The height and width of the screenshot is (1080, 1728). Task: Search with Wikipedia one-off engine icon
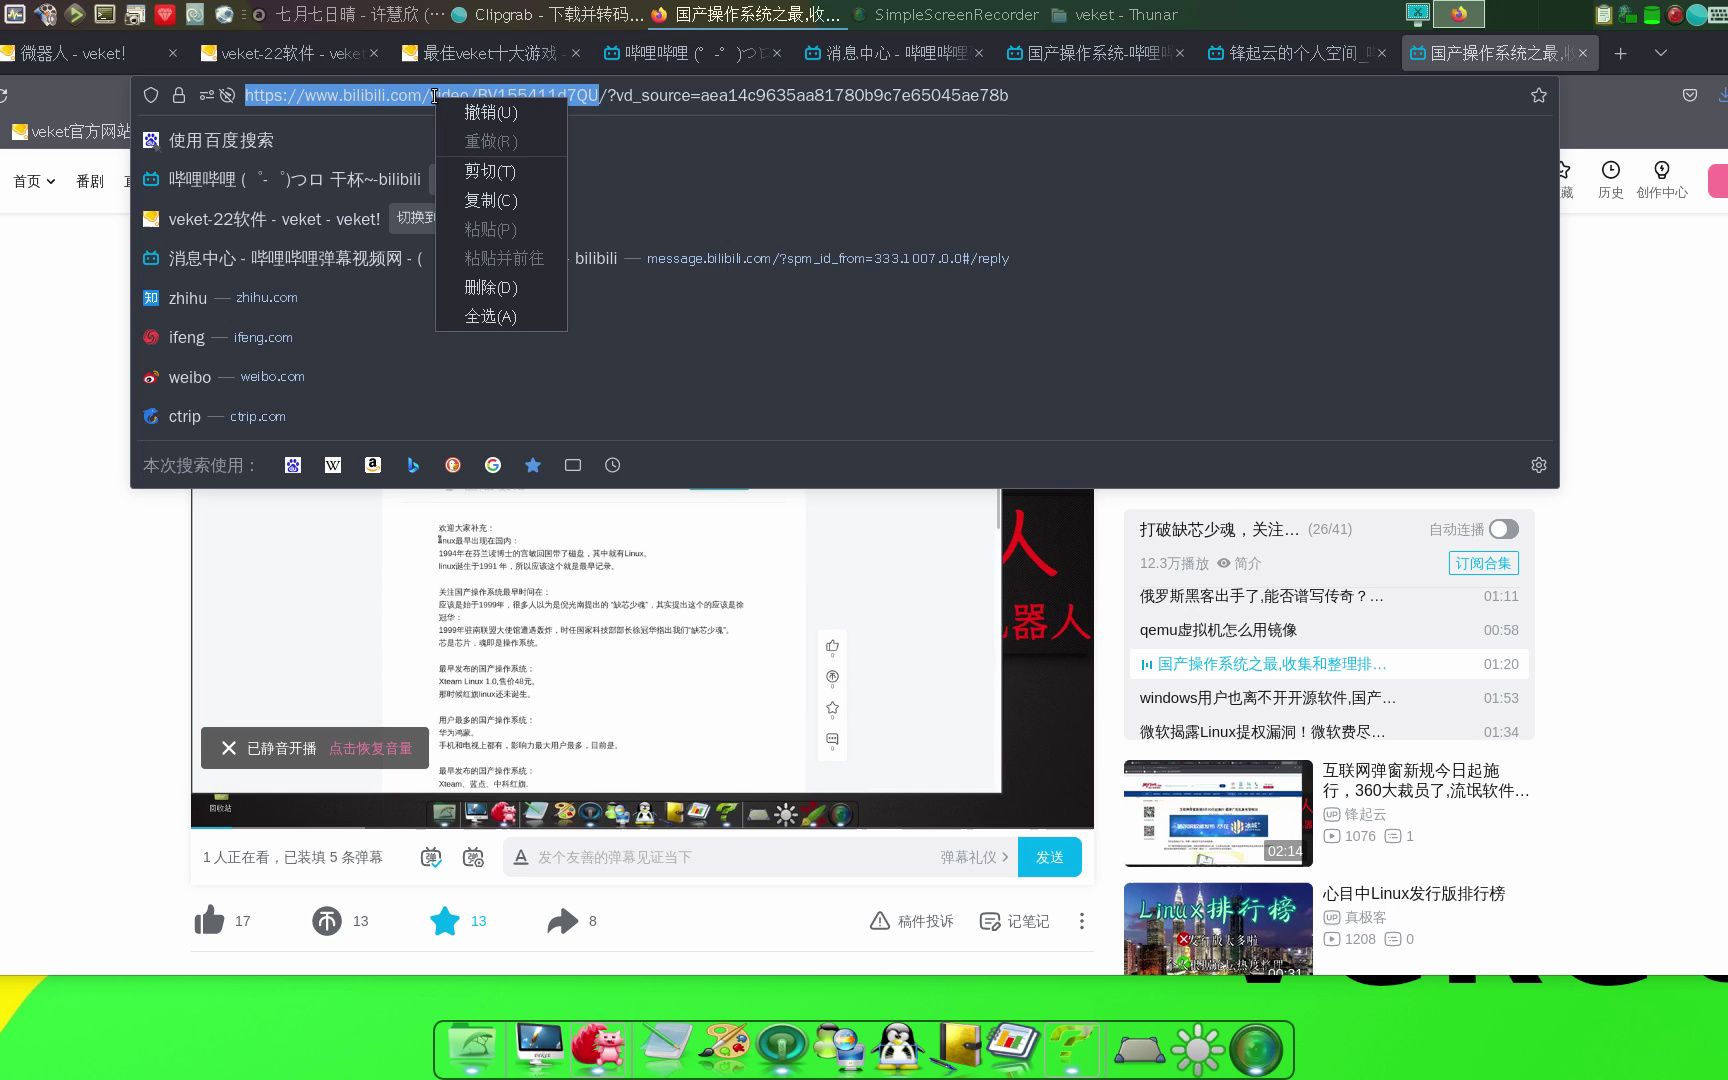pos(333,465)
